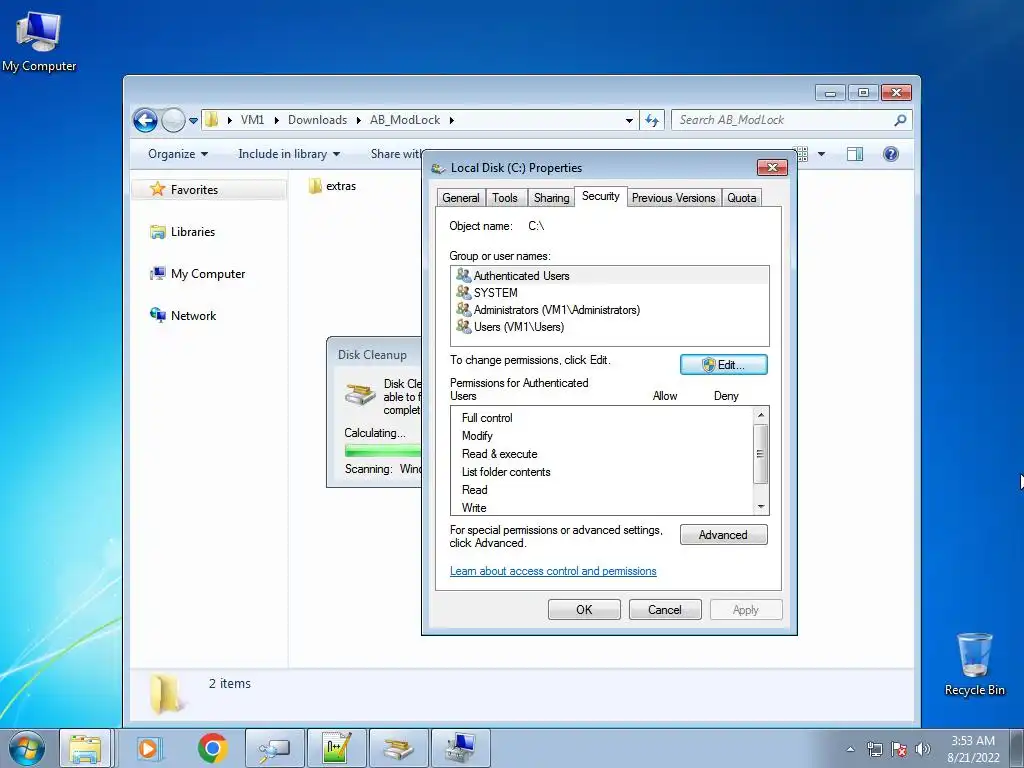Switch to the Sharing tab
Image resolution: width=1024 pixels, height=768 pixels.
coord(551,198)
